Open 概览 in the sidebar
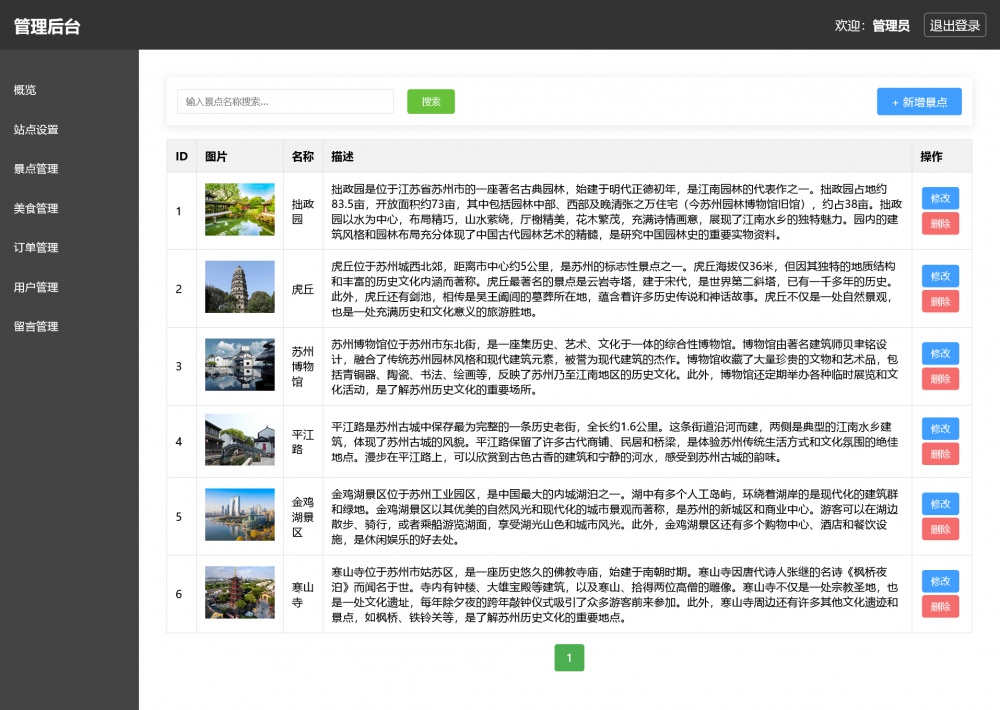Viewport: 1000px width, 710px height. tap(25, 90)
